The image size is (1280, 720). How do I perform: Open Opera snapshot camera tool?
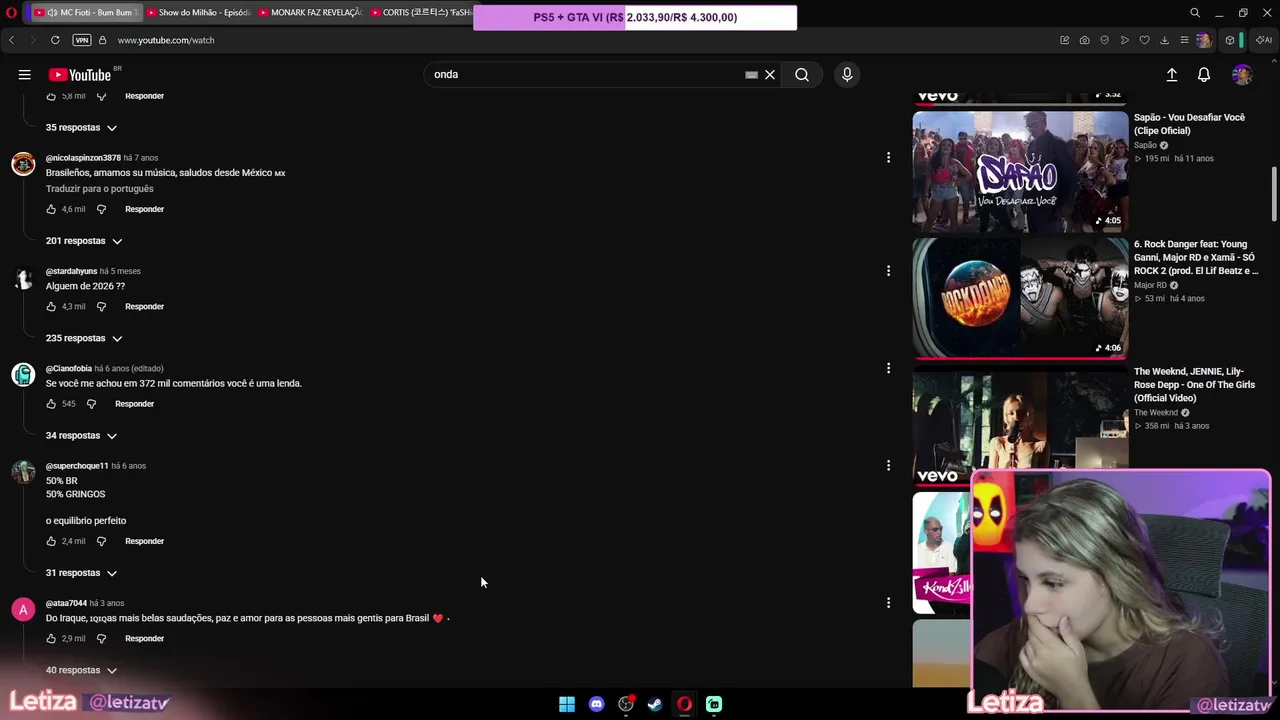[x=1085, y=40]
